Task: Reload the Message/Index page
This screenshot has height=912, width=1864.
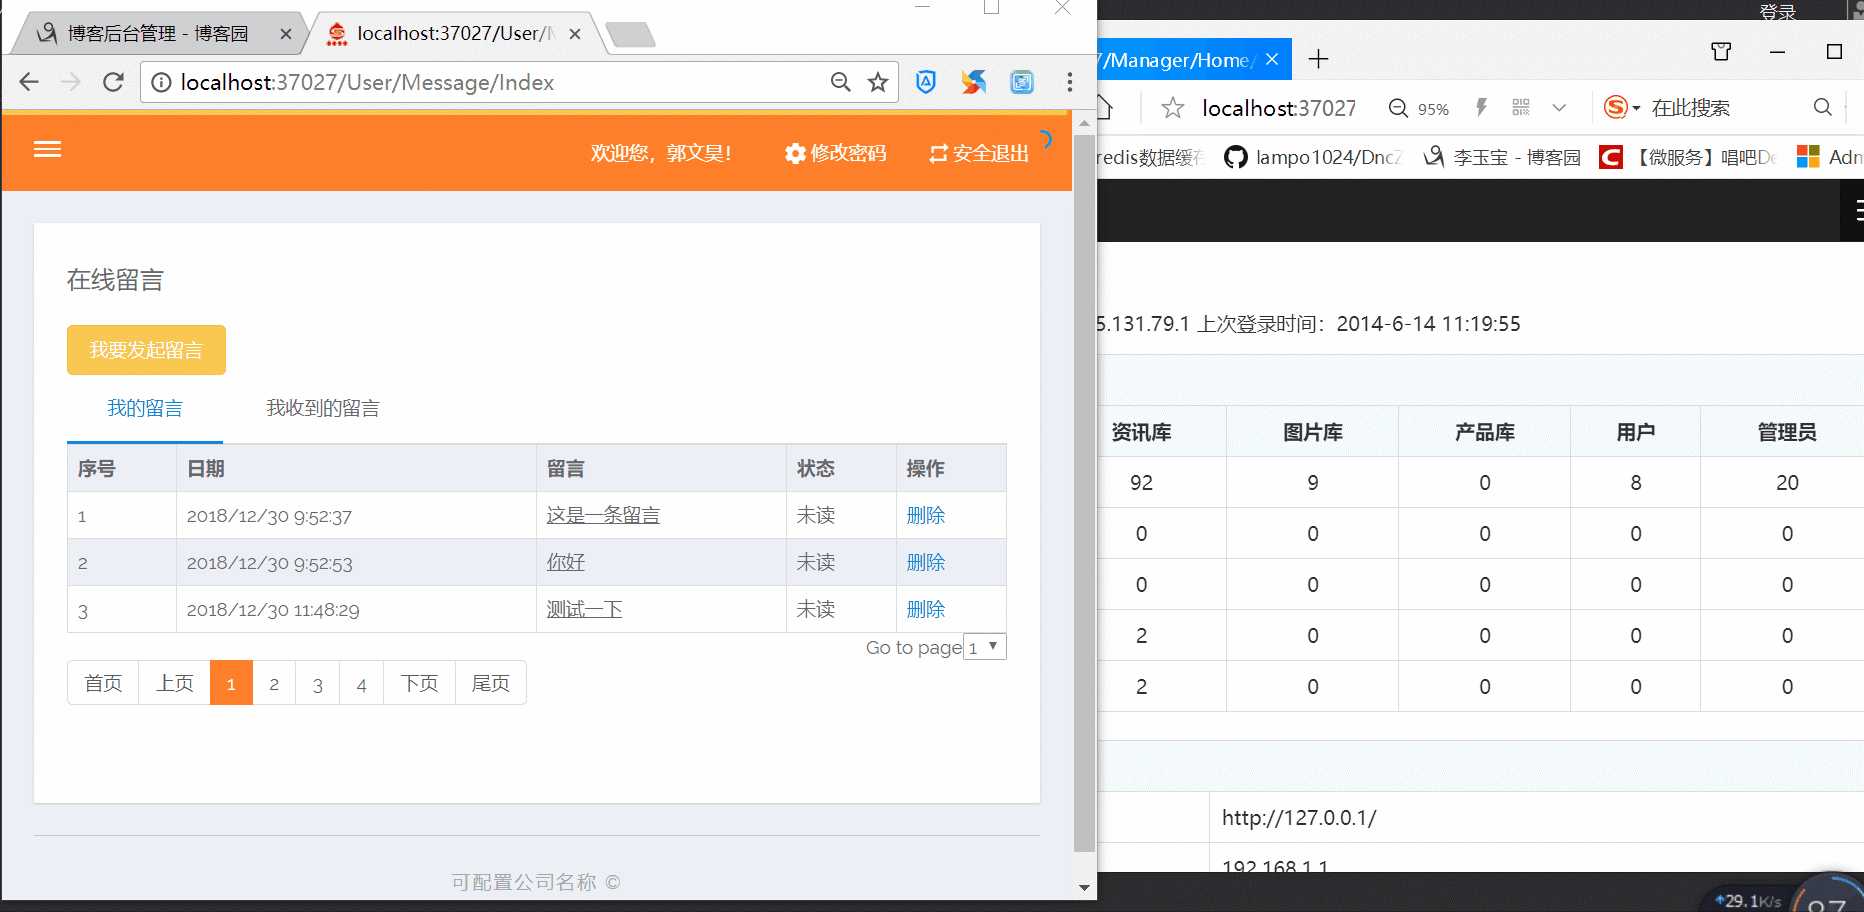Action: point(113,82)
